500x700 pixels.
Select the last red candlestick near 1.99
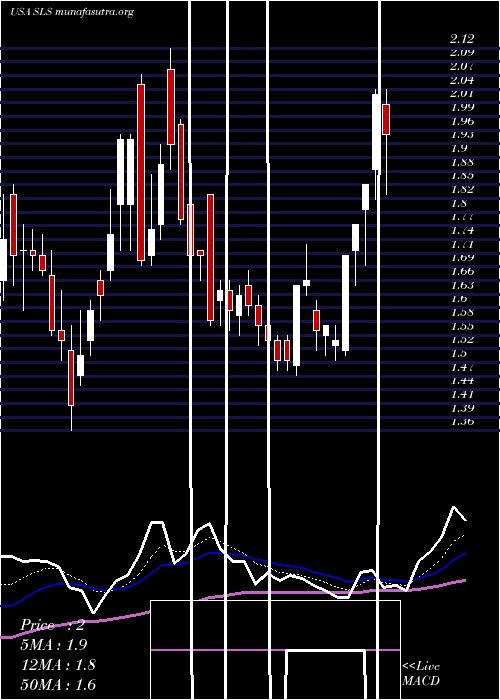tap(386, 119)
